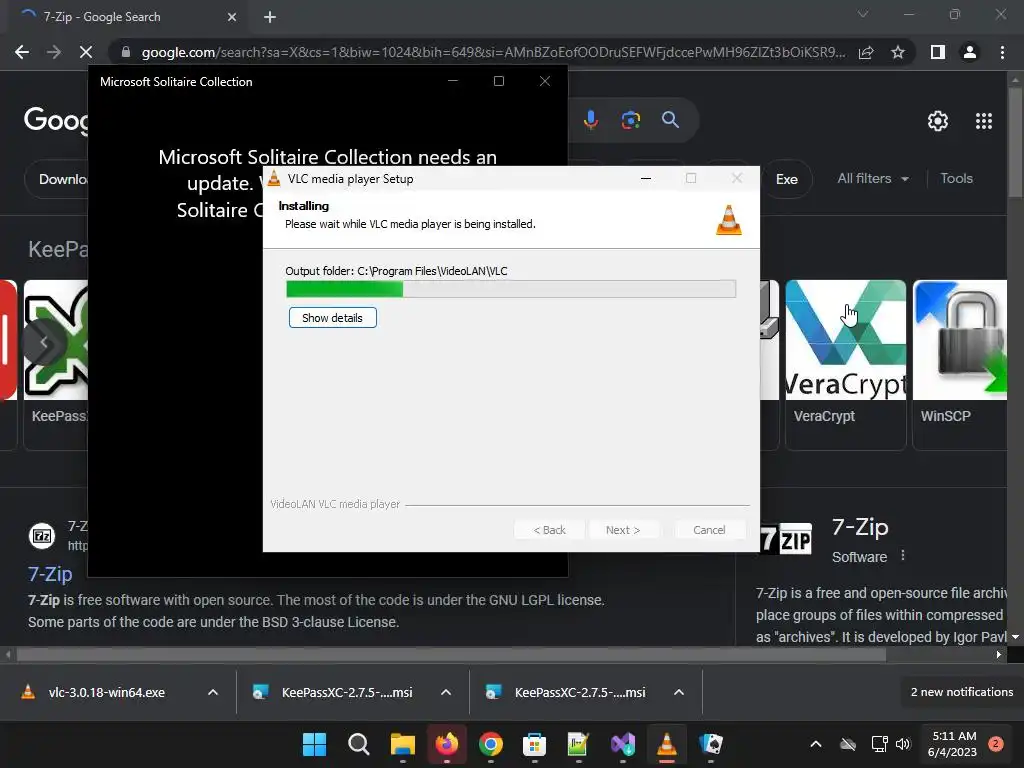Open Microsoft Store from taskbar
The width and height of the screenshot is (1024, 768).
tap(534, 744)
